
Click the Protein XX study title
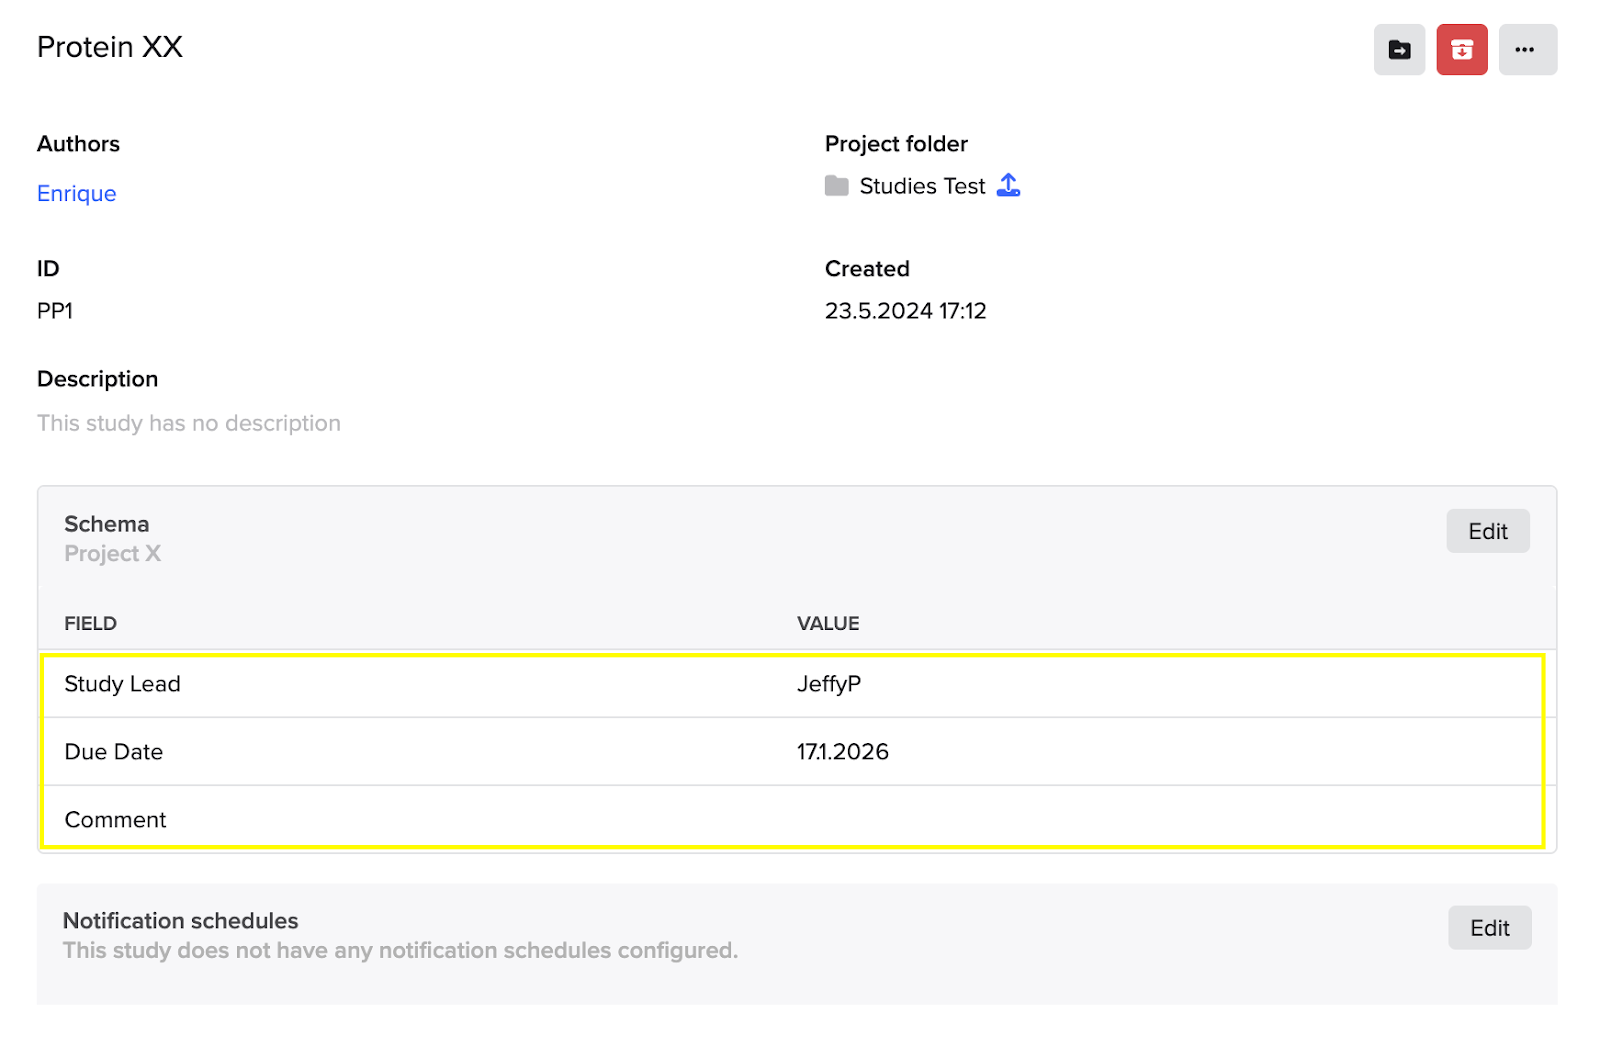point(110,48)
